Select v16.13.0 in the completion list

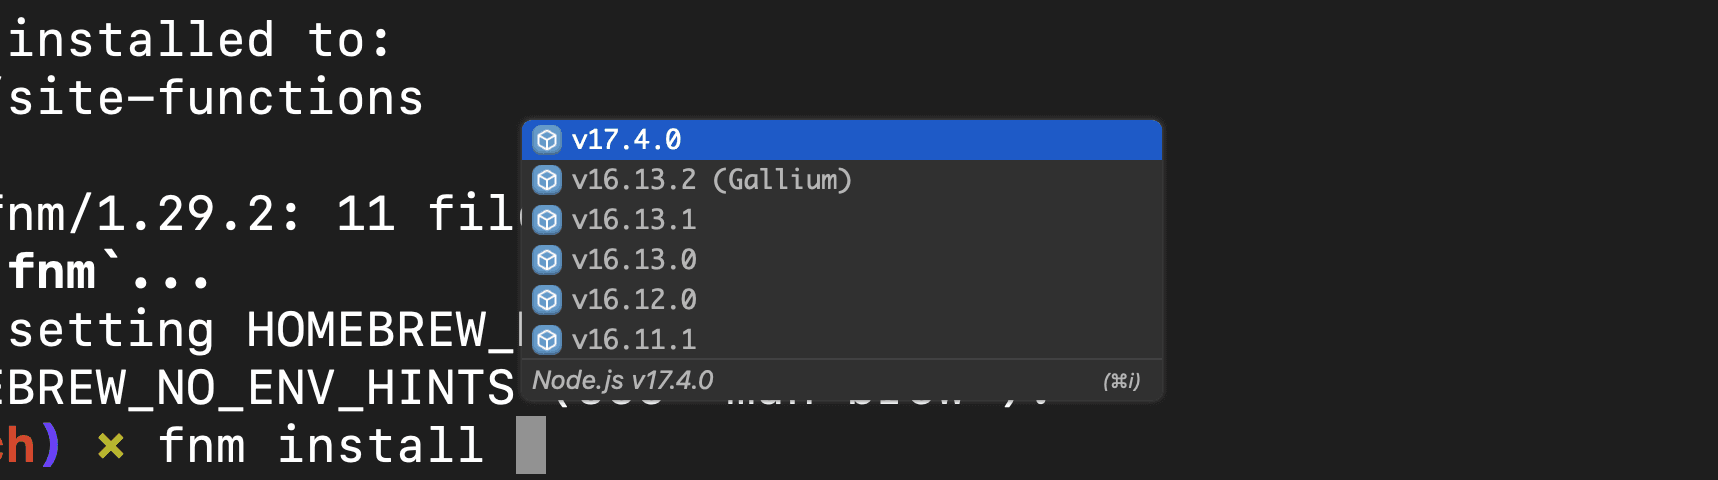pos(842,260)
